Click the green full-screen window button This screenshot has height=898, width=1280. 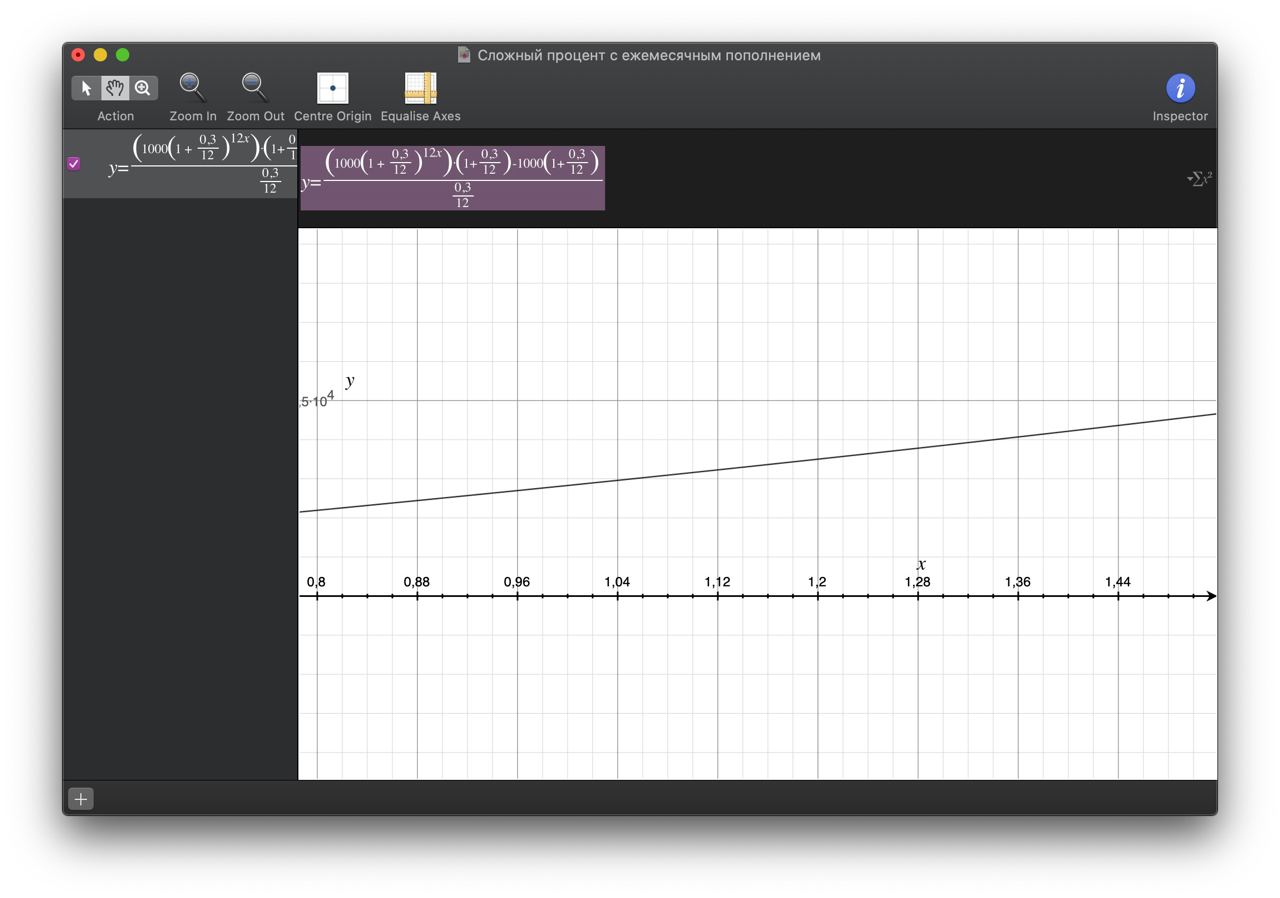click(x=122, y=55)
